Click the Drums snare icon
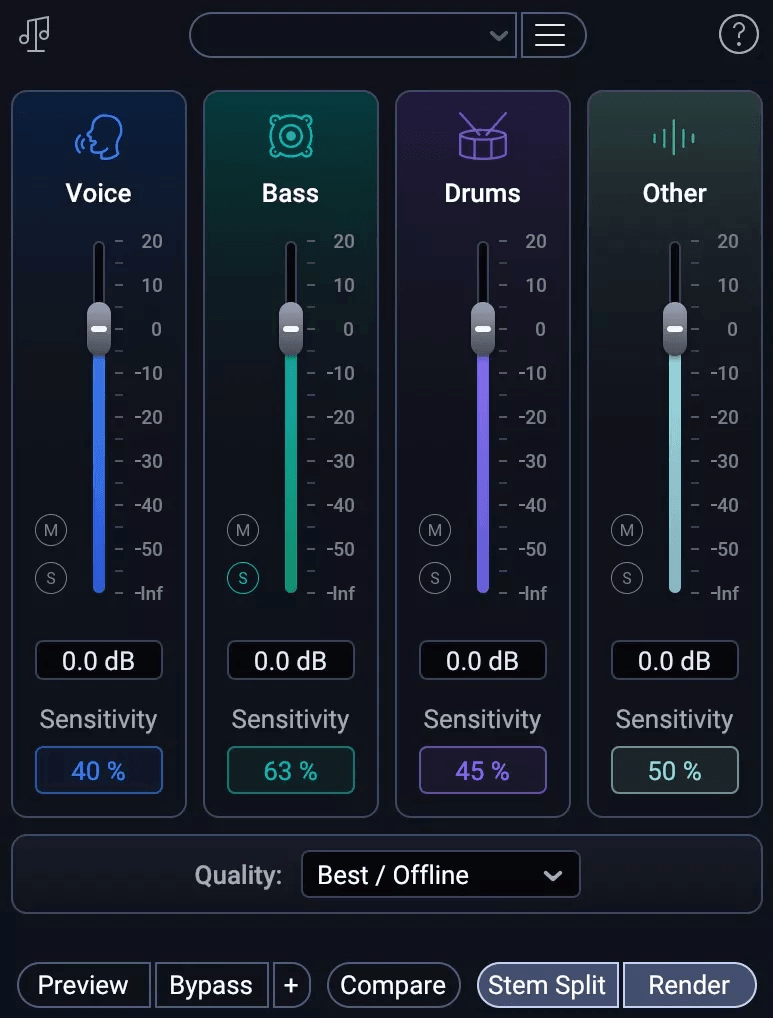 [483, 136]
